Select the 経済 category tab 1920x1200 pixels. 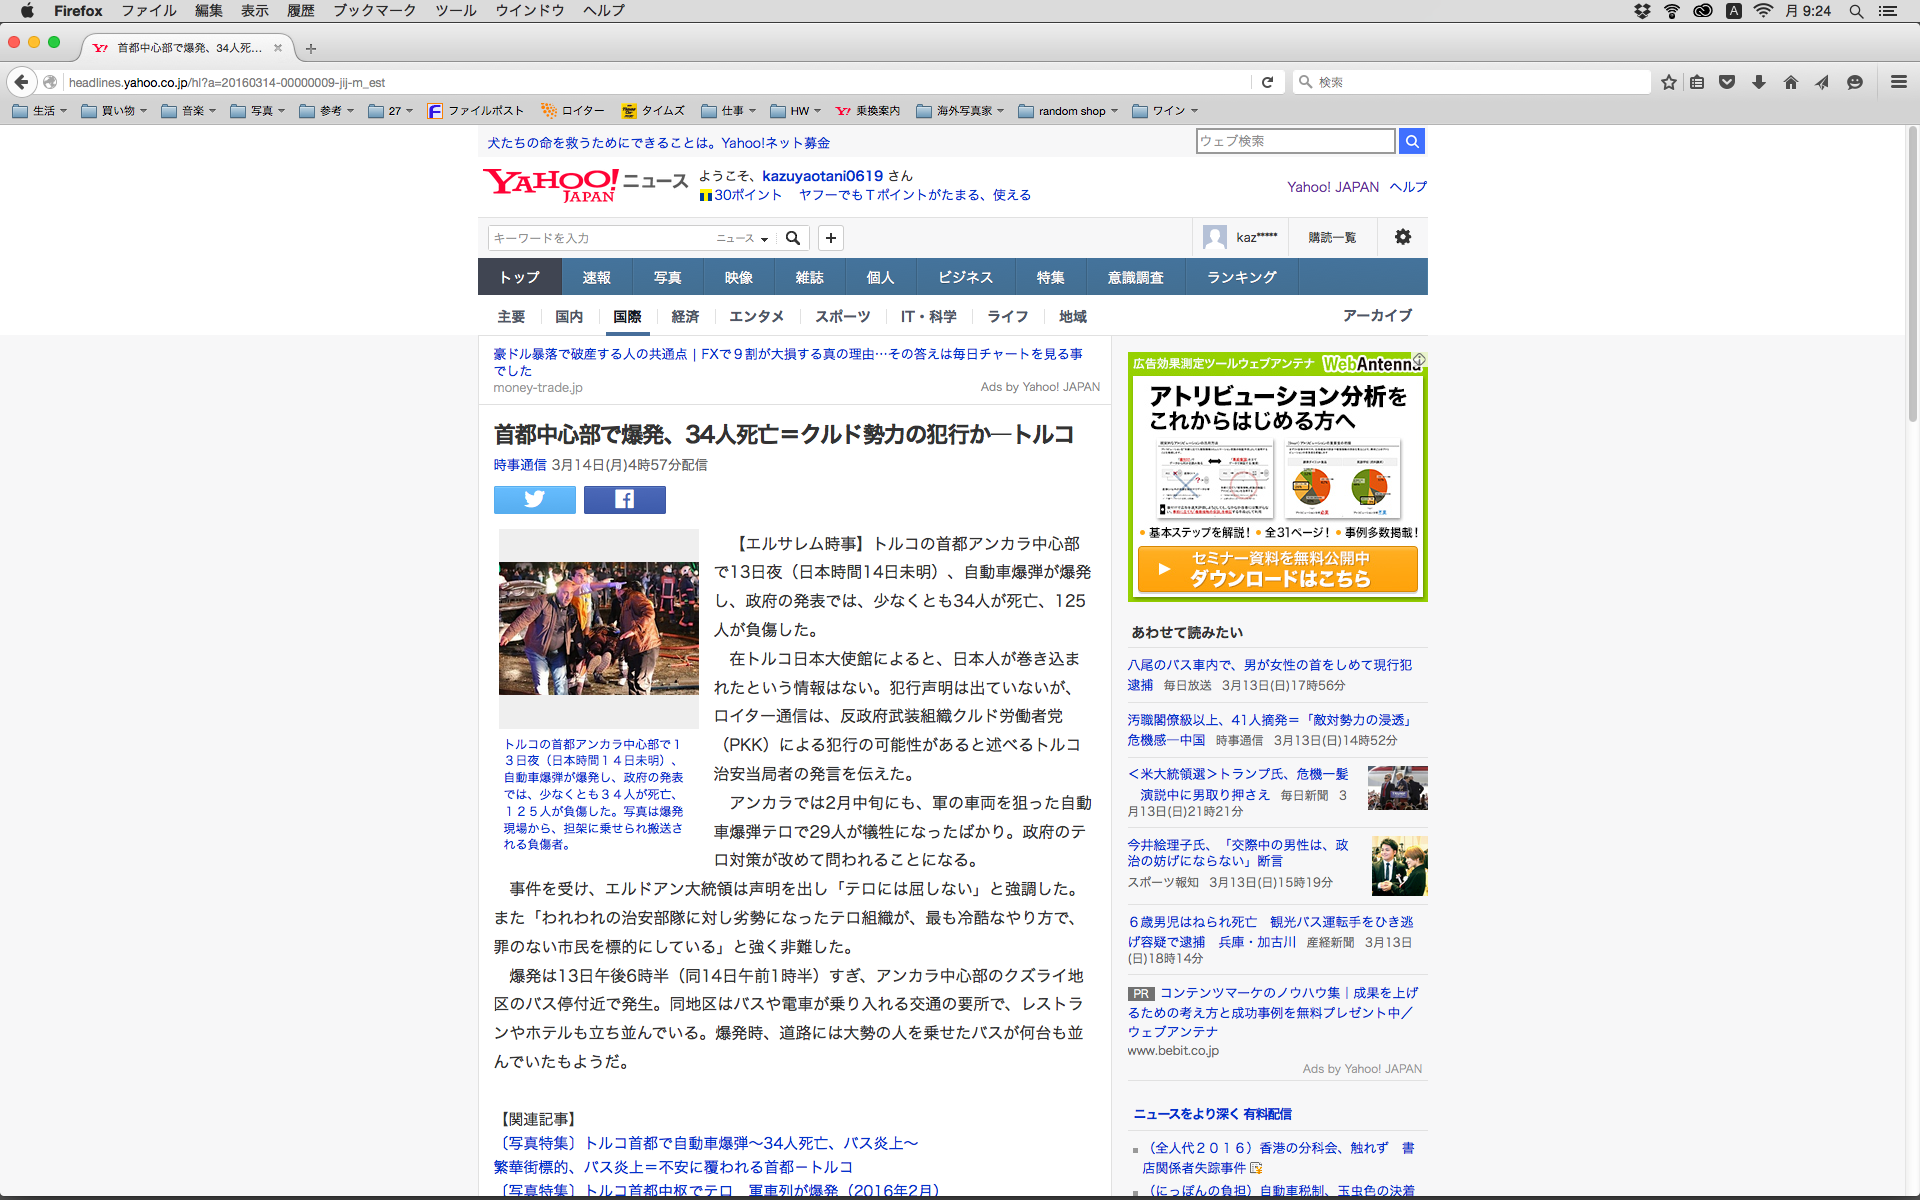[x=685, y=316]
